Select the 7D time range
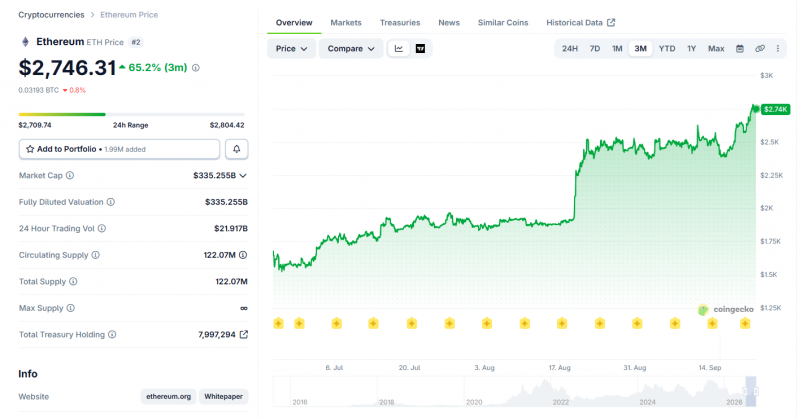The height and width of the screenshot is (418, 800). click(x=594, y=48)
